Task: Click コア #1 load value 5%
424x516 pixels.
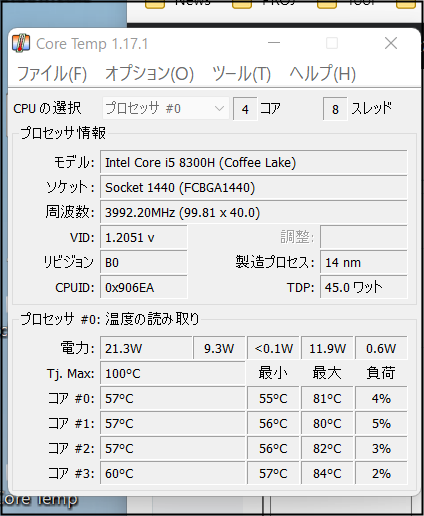Action: (381, 423)
